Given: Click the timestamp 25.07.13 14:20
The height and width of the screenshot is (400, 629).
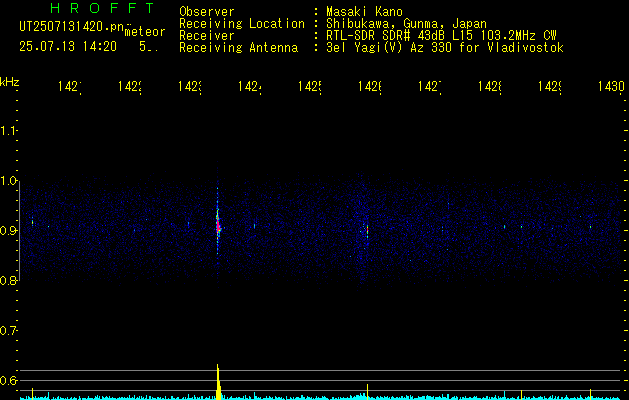Looking at the screenshot, I should click(x=68, y=47).
